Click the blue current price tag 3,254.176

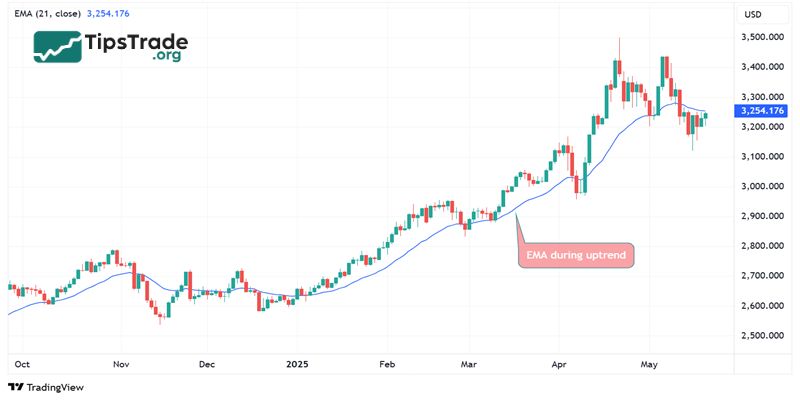(760, 111)
